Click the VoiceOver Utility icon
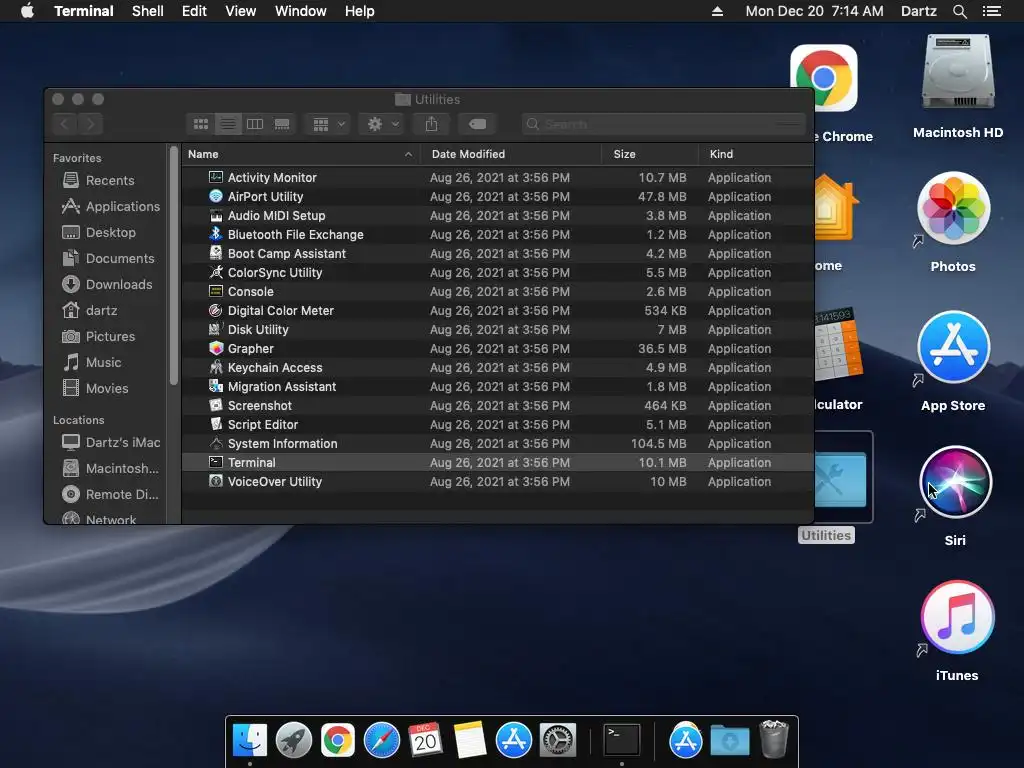The height and width of the screenshot is (768, 1024). point(216,481)
